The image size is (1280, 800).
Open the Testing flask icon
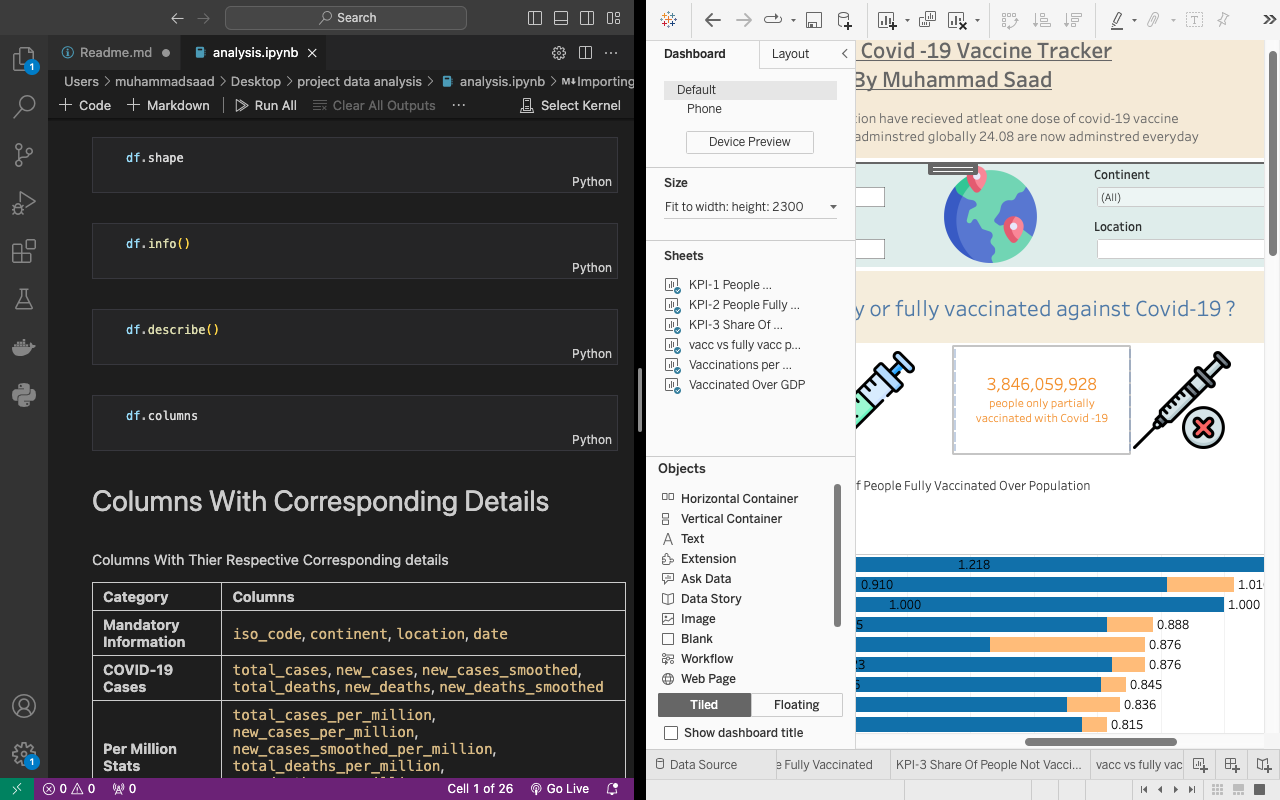tap(24, 299)
